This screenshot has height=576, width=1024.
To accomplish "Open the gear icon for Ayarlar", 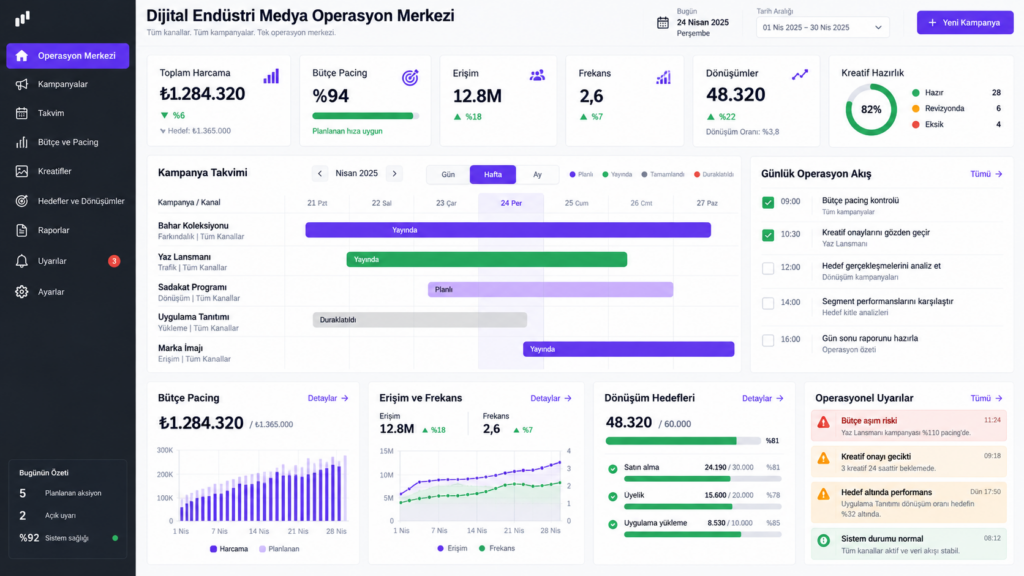I will (x=22, y=292).
